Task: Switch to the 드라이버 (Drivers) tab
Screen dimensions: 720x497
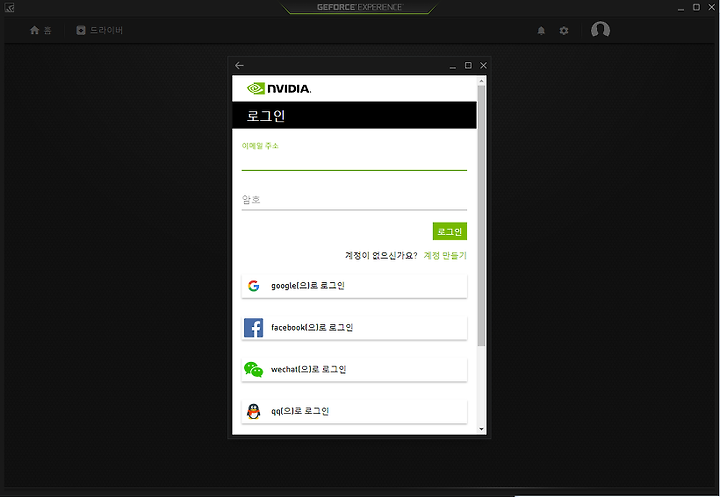Action: point(100,30)
